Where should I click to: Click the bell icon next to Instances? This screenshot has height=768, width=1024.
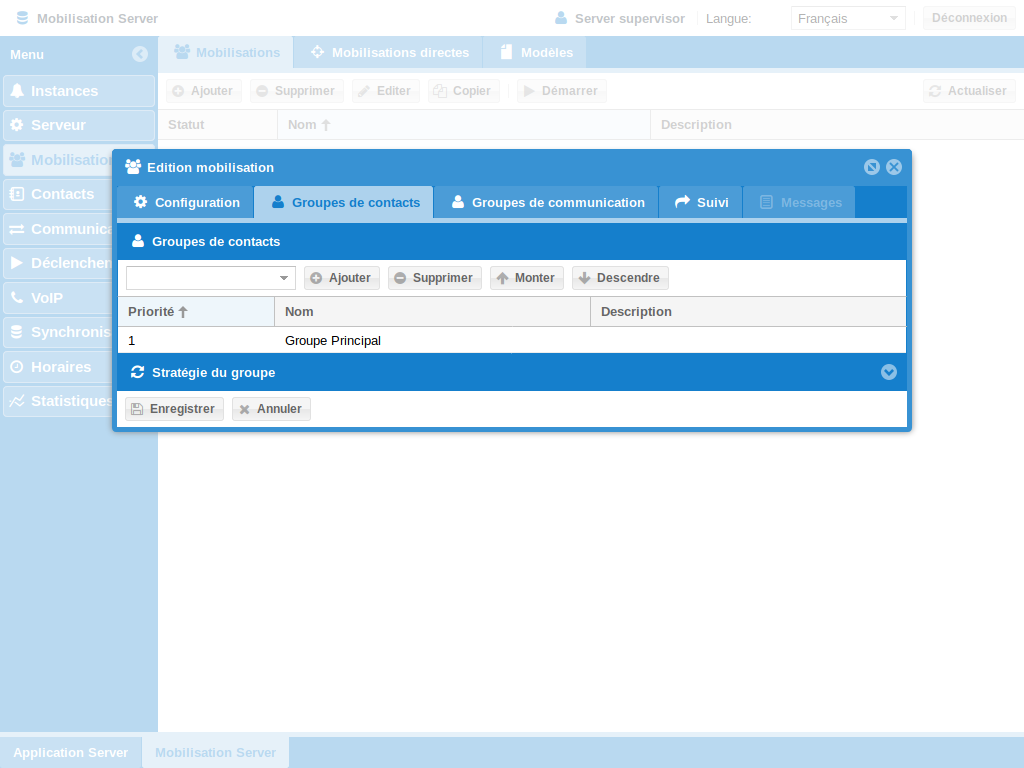(17, 91)
